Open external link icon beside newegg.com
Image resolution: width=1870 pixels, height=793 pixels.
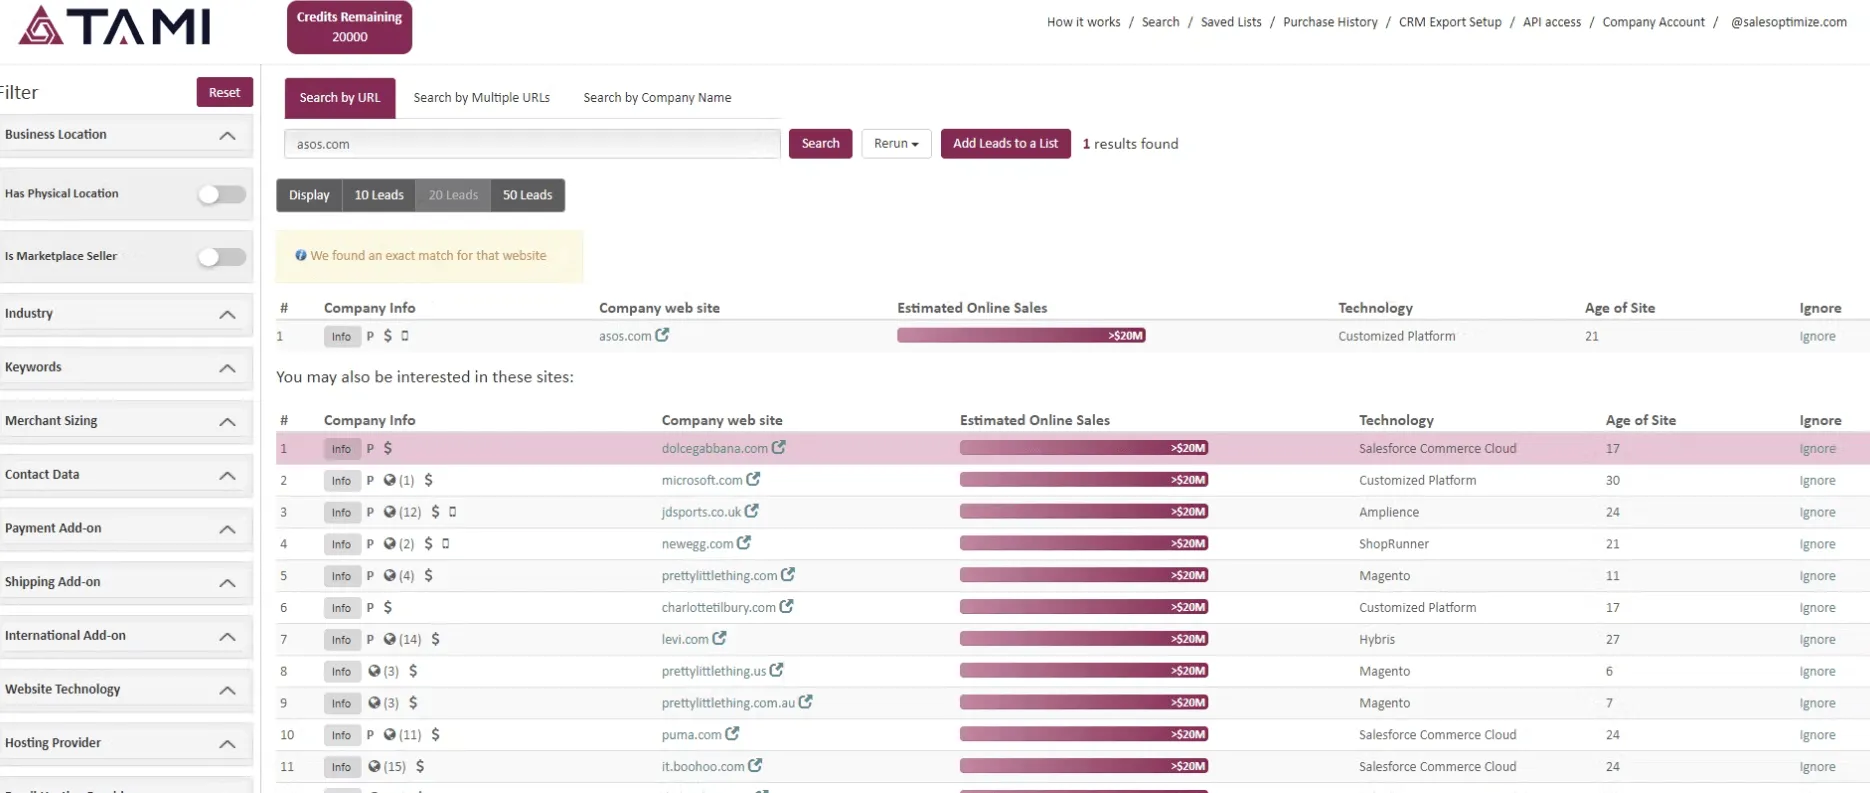tap(743, 543)
